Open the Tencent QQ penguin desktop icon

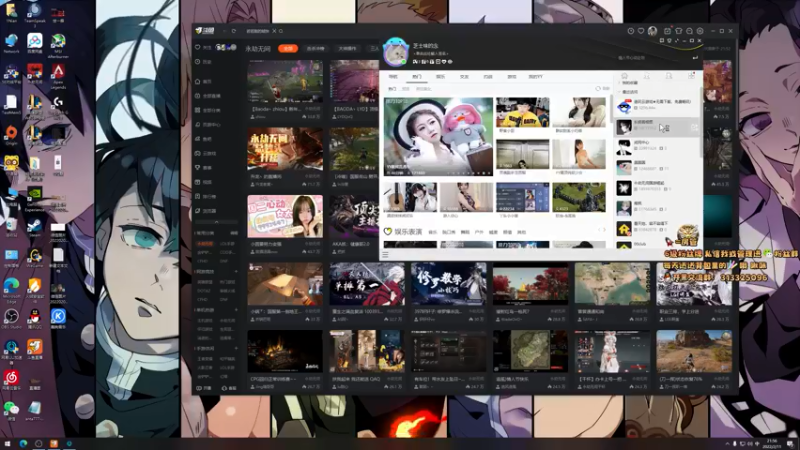coord(35,318)
